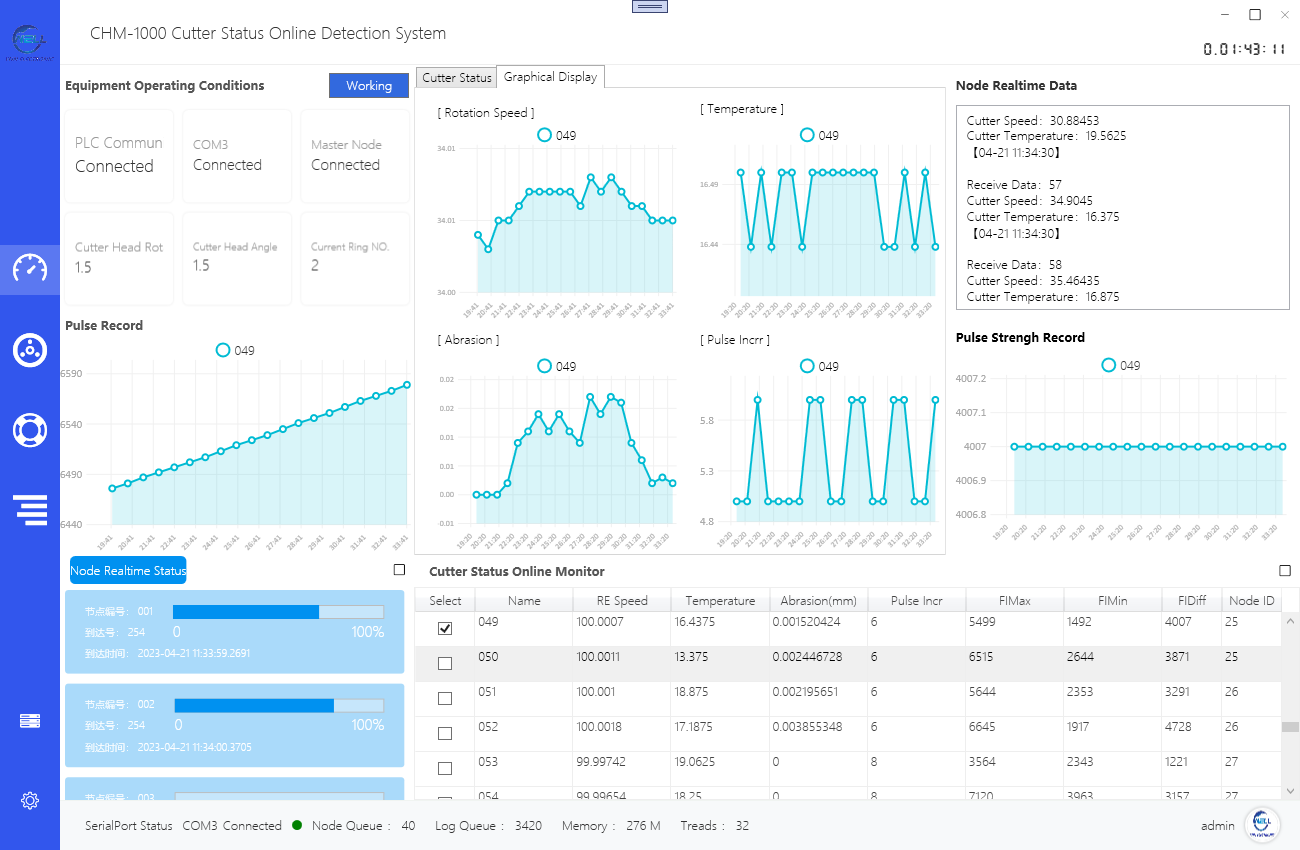Toggle the 049 legend in Pulse Strengh Record
The width and height of the screenshot is (1300, 850).
pyautogui.click(x=1120, y=365)
